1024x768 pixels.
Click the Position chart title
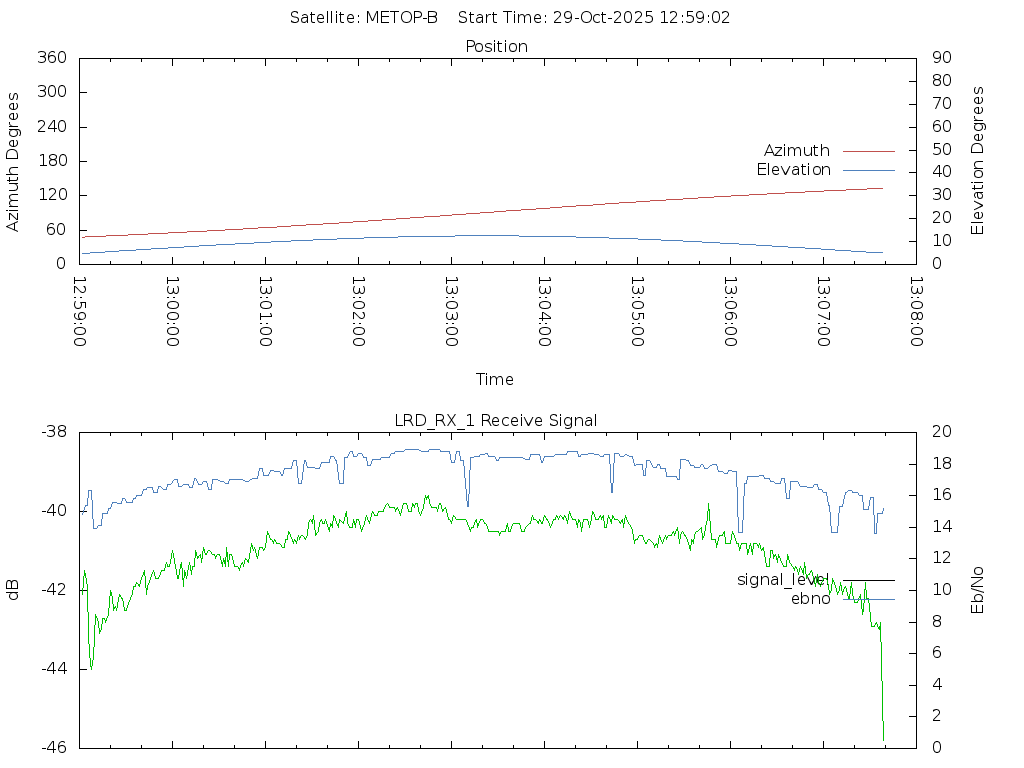click(x=497, y=46)
